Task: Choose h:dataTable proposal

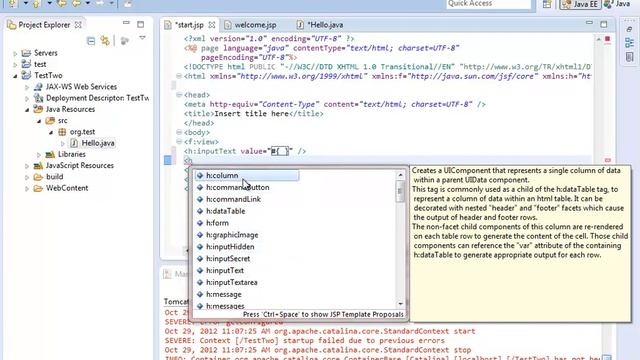Action: (x=225, y=211)
